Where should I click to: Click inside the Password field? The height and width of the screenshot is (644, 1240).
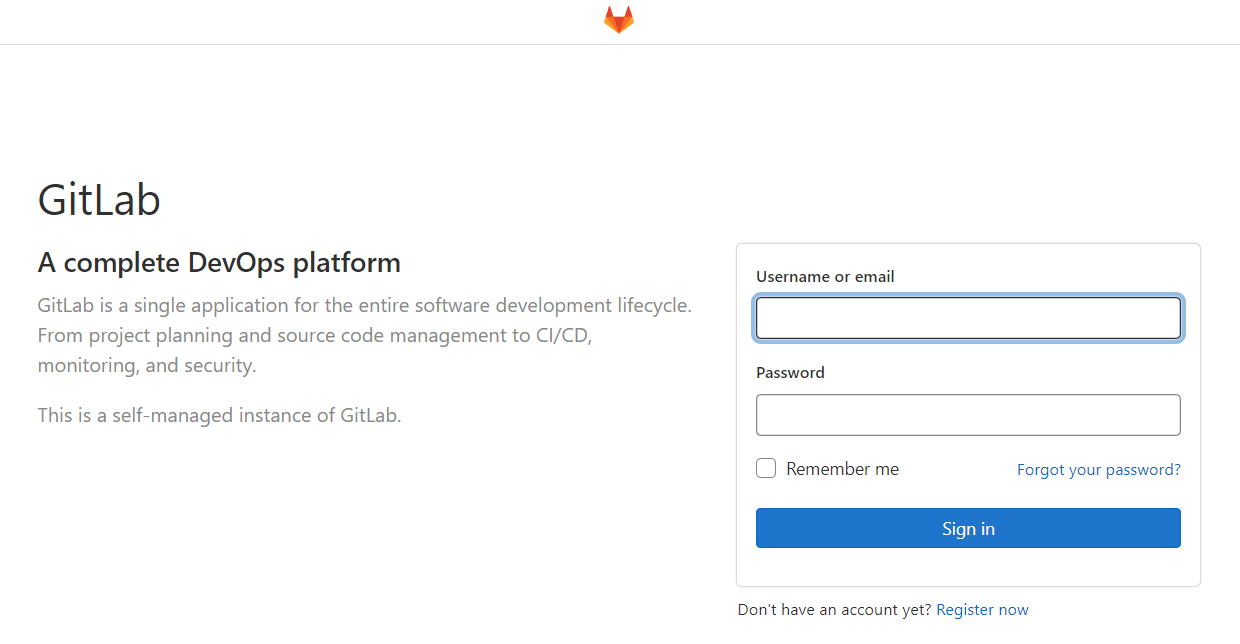(967, 414)
